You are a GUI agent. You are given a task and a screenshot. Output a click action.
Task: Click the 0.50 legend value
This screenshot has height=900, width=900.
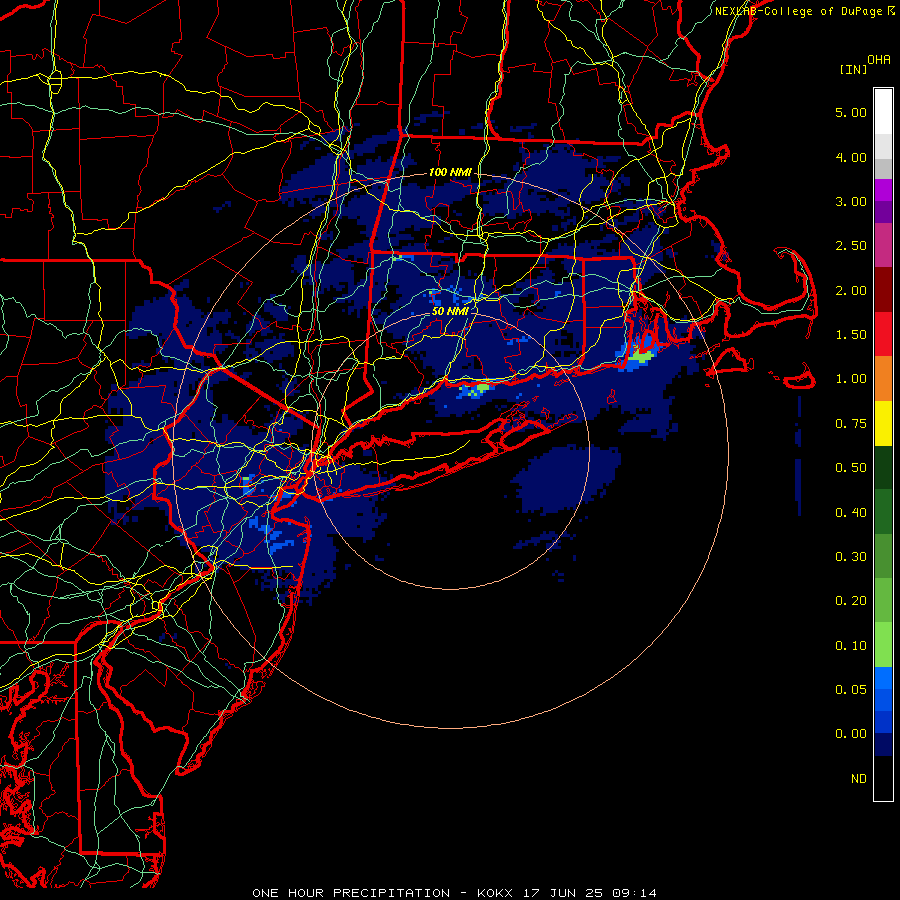851,468
